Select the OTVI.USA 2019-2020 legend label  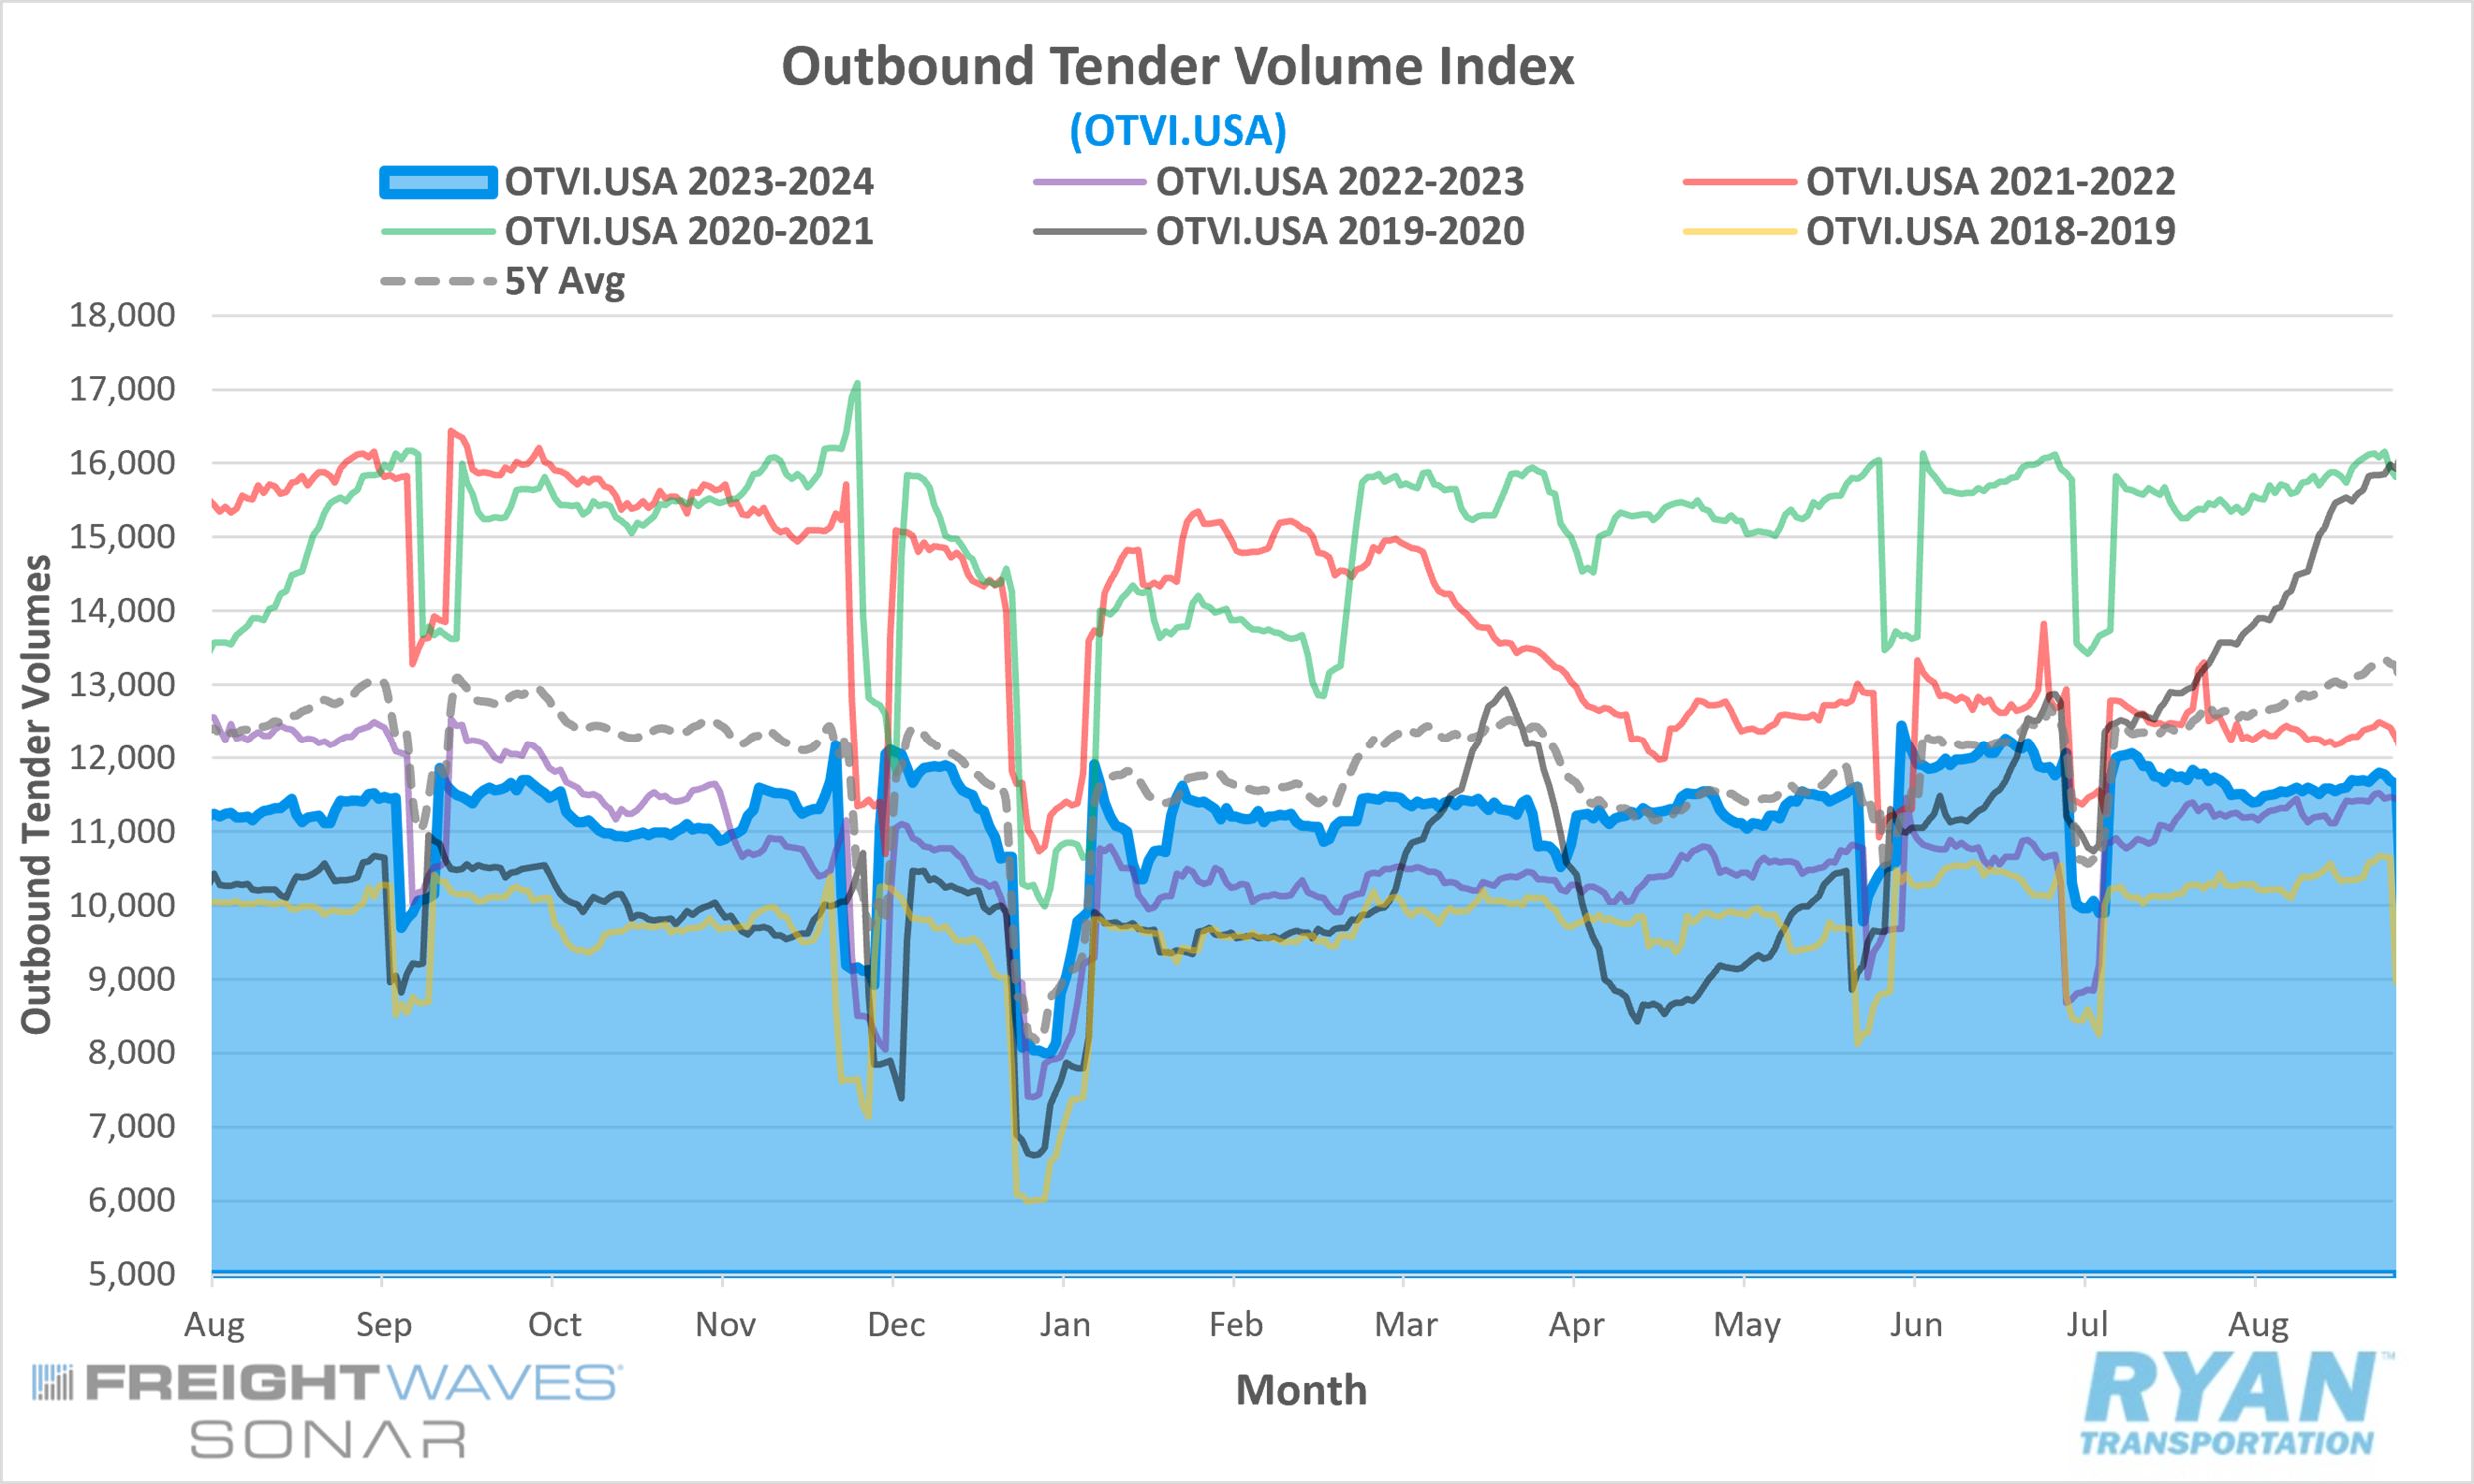pos(1340,231)
